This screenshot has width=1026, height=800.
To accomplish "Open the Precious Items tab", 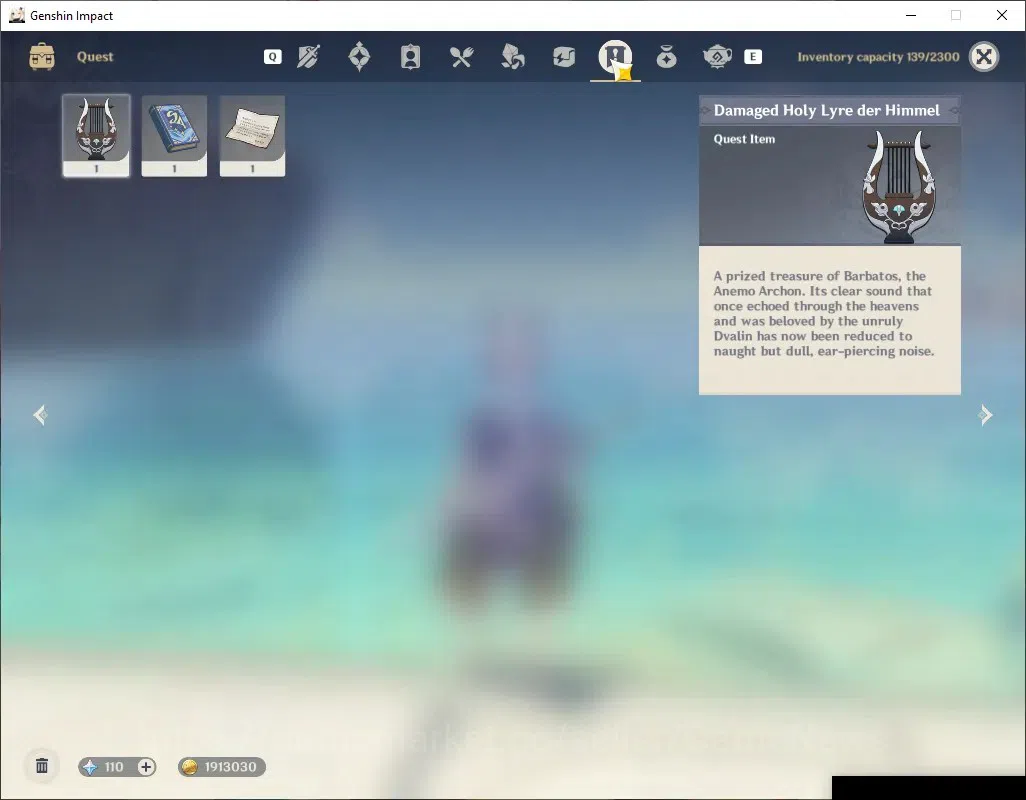I will click(666, 57).
